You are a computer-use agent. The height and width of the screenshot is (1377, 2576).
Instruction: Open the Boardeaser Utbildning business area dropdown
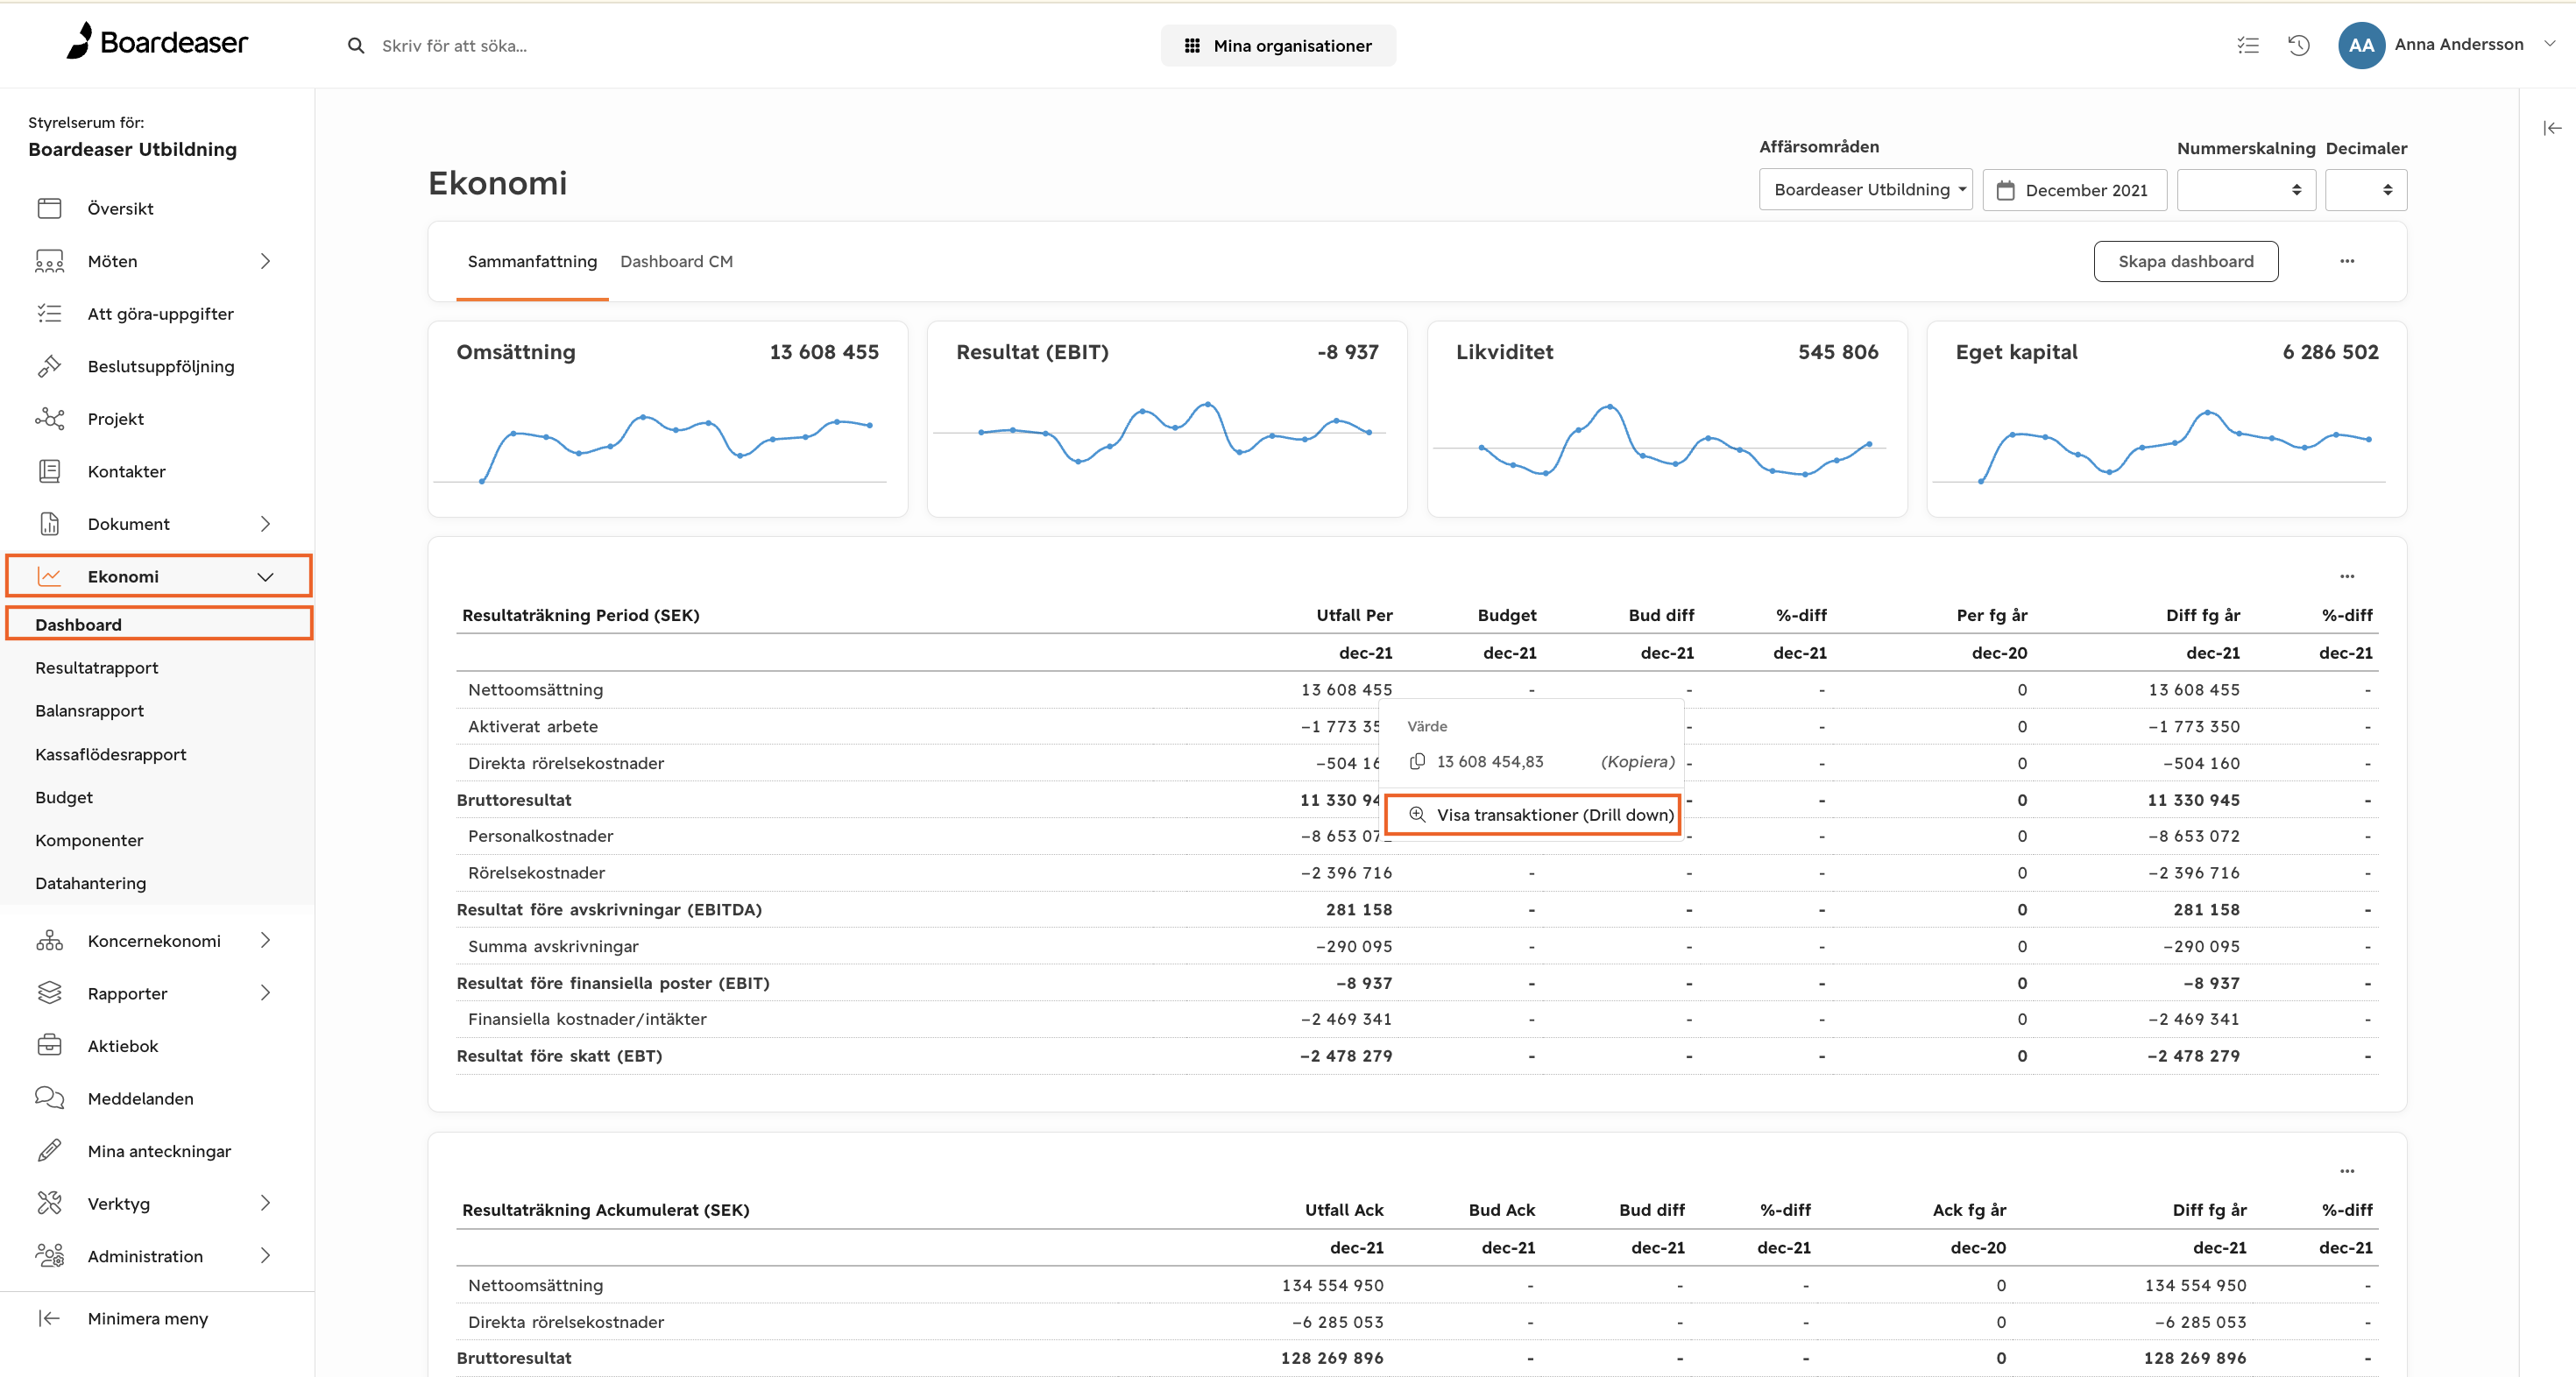coord(1865,190)
